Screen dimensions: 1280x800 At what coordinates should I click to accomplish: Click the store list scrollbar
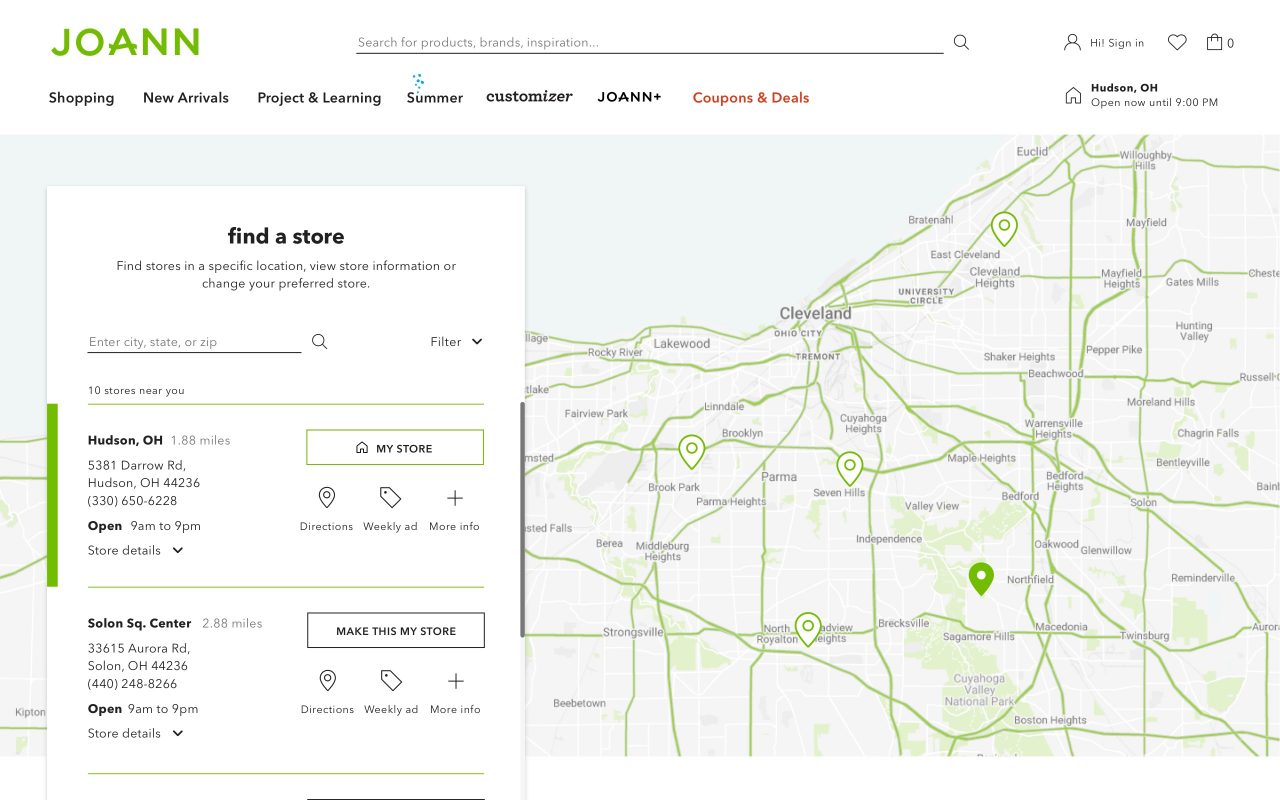(x=522, y=520)
